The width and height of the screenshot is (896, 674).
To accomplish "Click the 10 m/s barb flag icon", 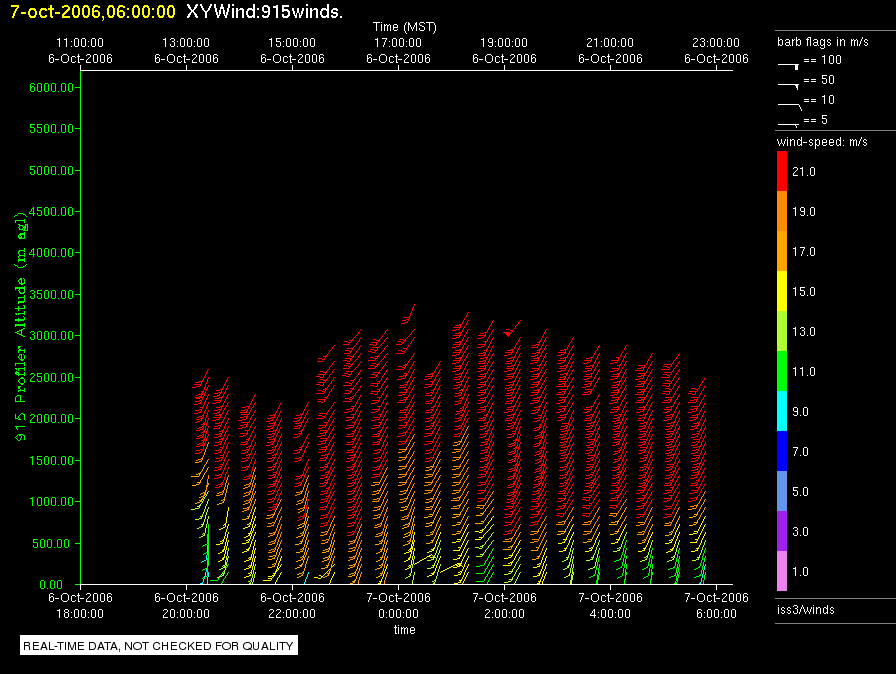I will 790,106.
